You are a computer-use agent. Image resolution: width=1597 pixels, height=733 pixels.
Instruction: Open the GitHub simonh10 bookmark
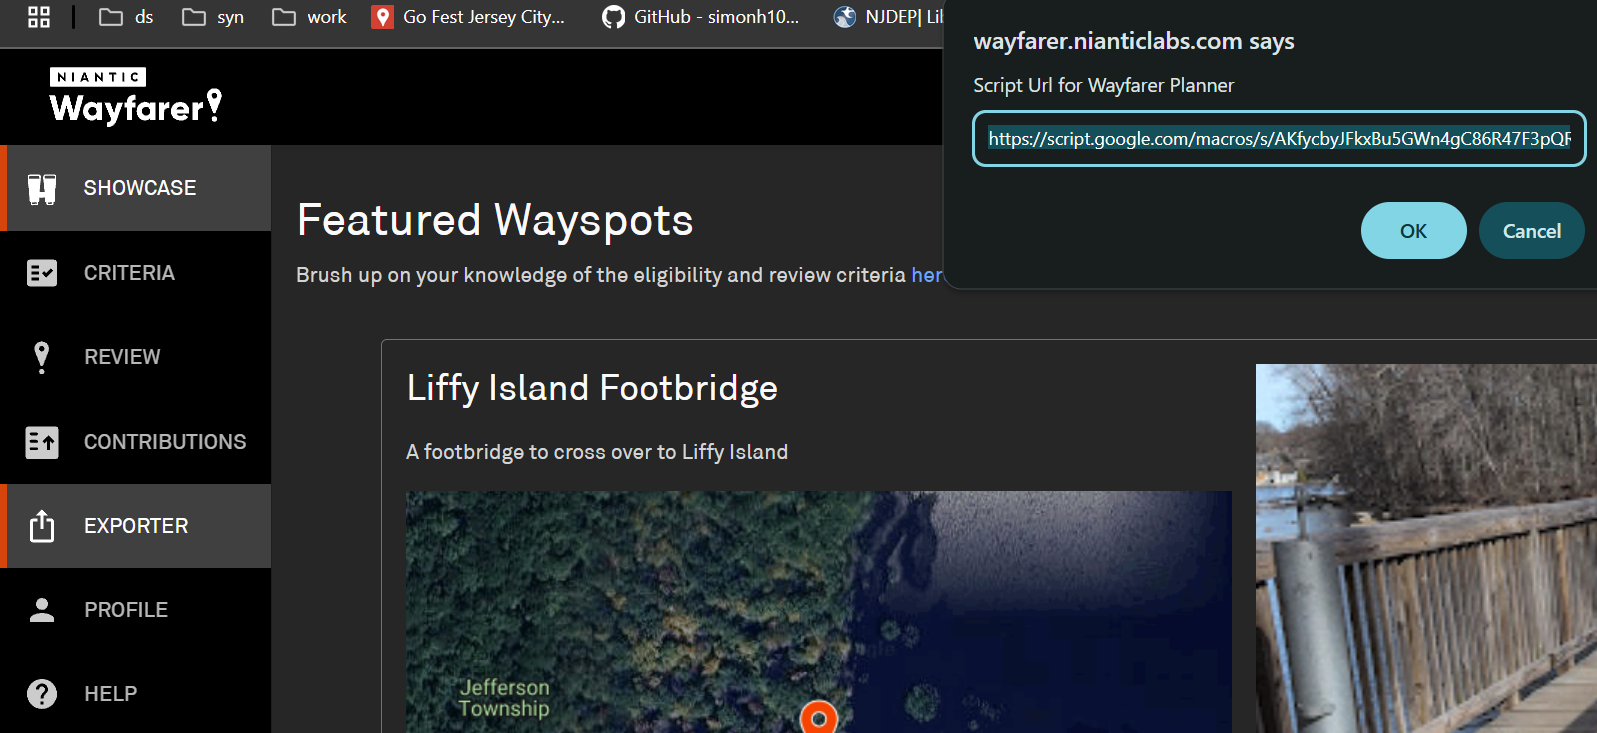pyautogui.click(x=701, y=17)
